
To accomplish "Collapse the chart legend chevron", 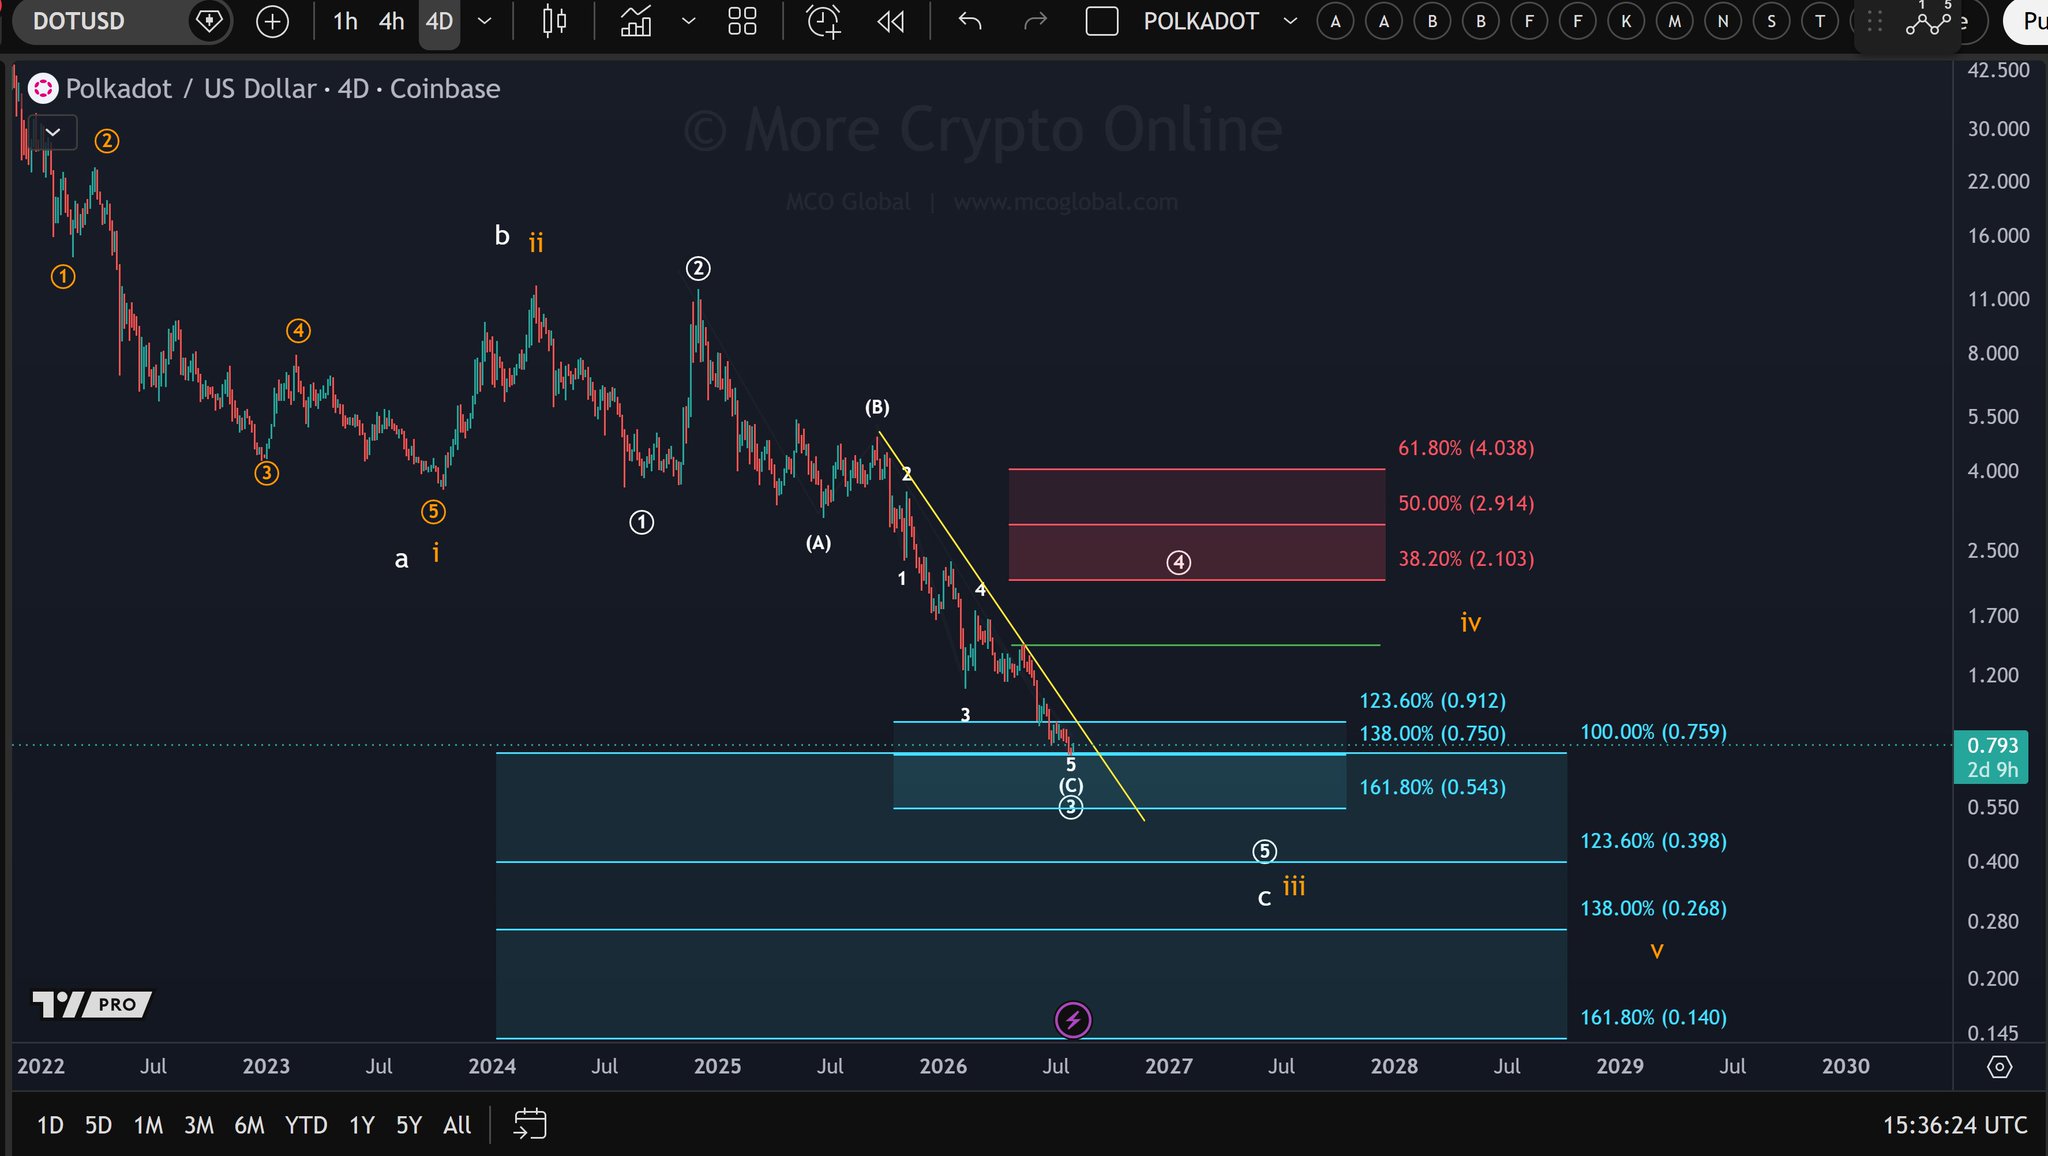I will [x=53, y=131].
